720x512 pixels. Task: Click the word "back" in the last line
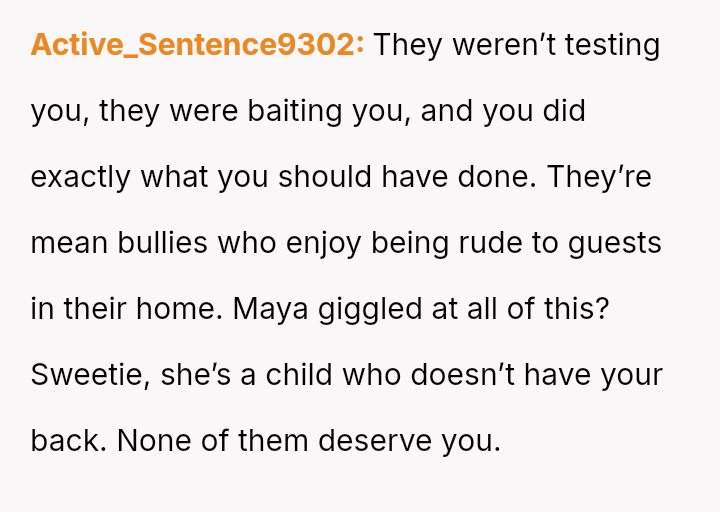coord(64,441)
